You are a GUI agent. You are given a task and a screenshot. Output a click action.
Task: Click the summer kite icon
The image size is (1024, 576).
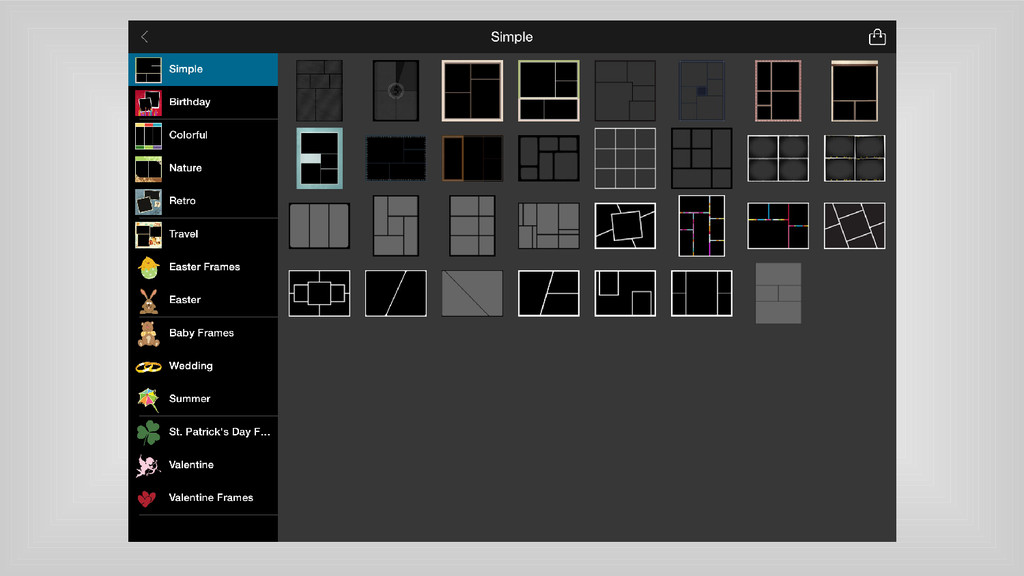tap(148, 400)
